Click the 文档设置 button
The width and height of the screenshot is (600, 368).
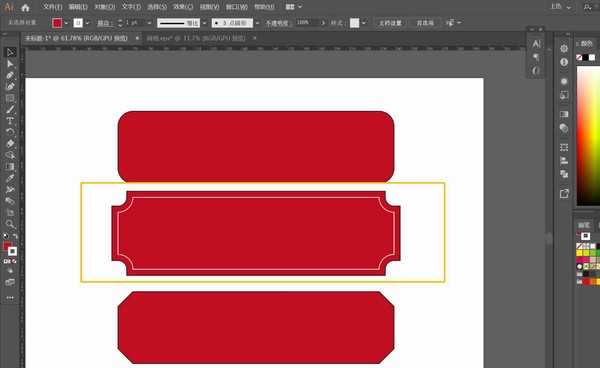390,23
